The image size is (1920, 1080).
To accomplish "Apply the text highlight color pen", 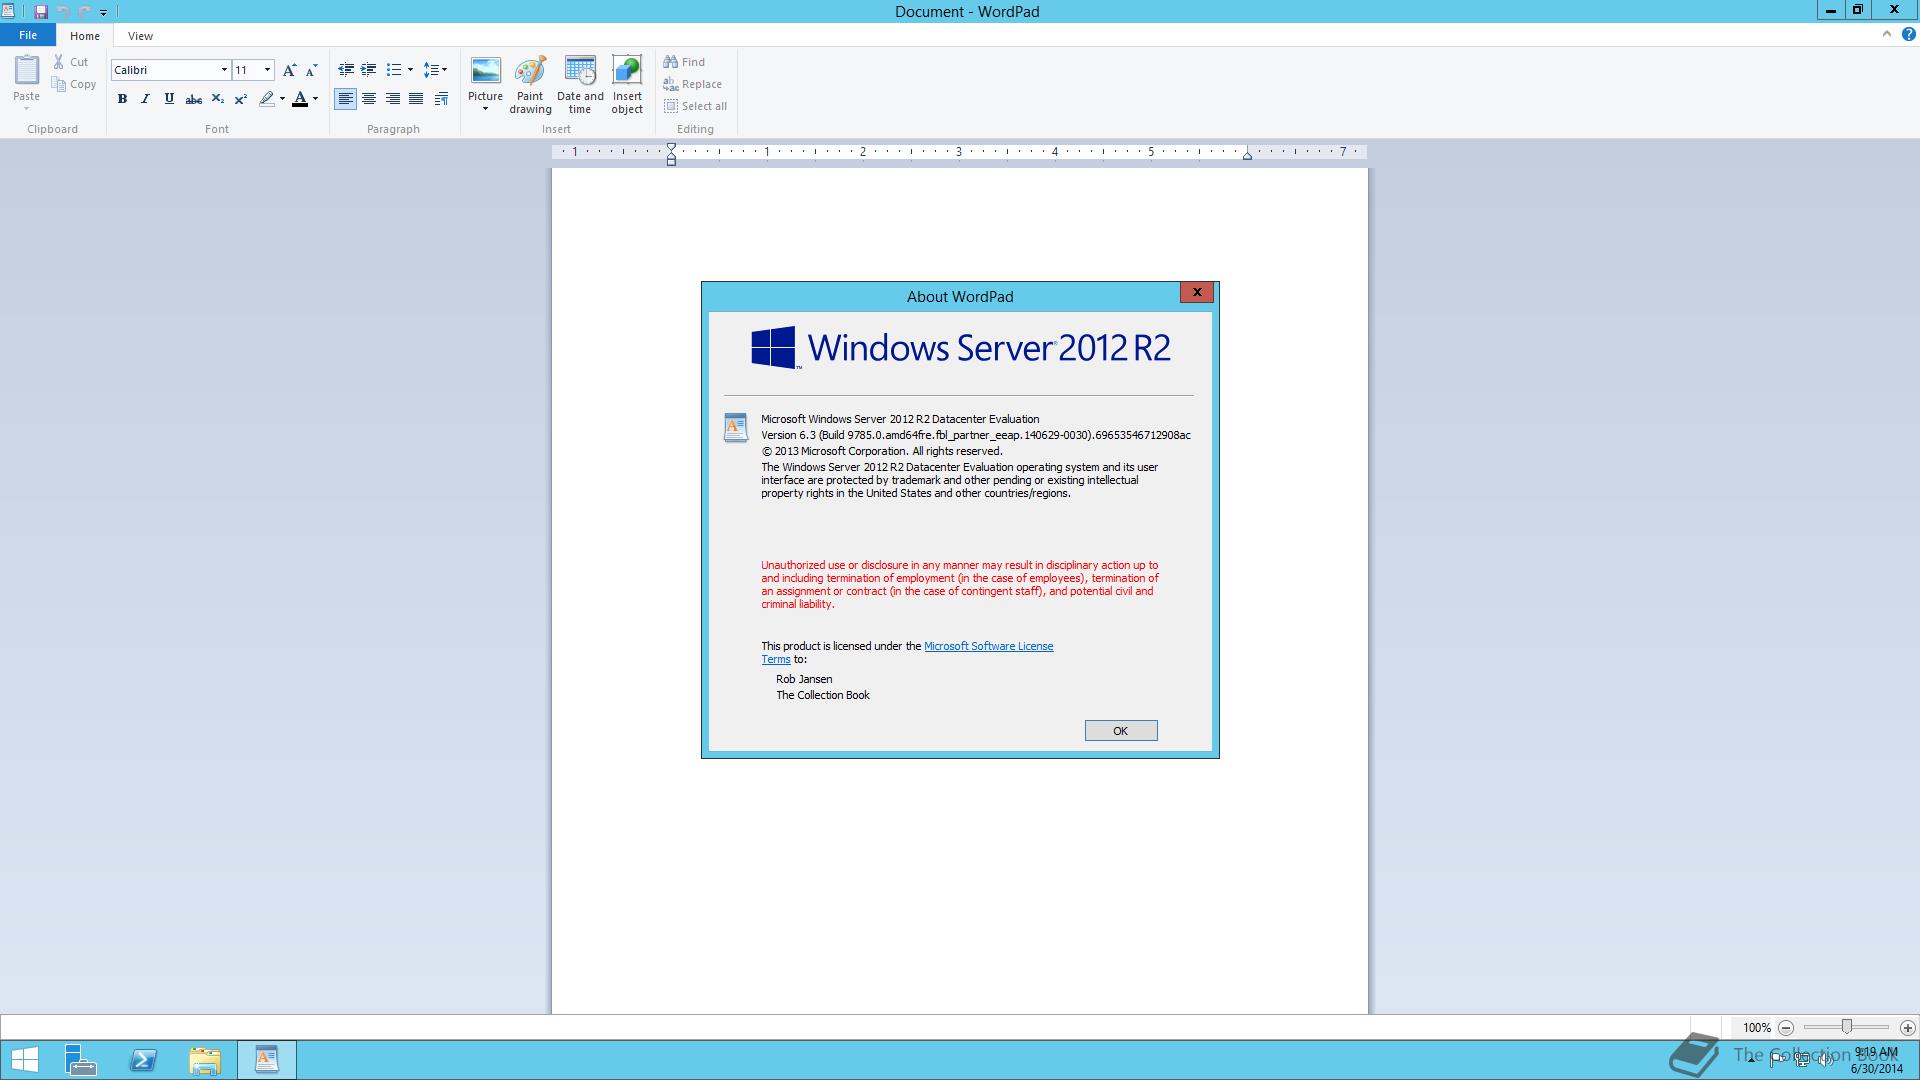I will tap(266, 99).
